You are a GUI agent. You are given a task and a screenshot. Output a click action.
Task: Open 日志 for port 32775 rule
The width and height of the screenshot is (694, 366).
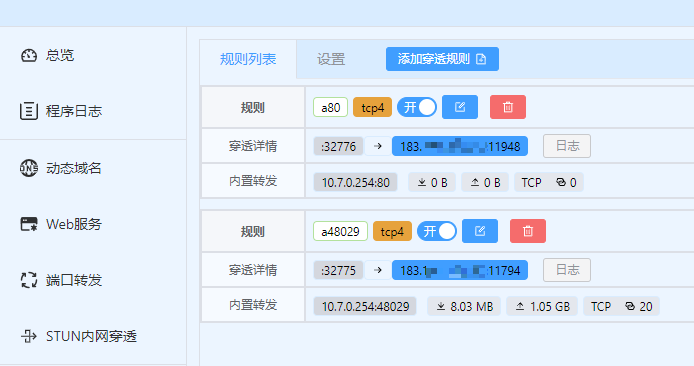[x=567, y=270]
